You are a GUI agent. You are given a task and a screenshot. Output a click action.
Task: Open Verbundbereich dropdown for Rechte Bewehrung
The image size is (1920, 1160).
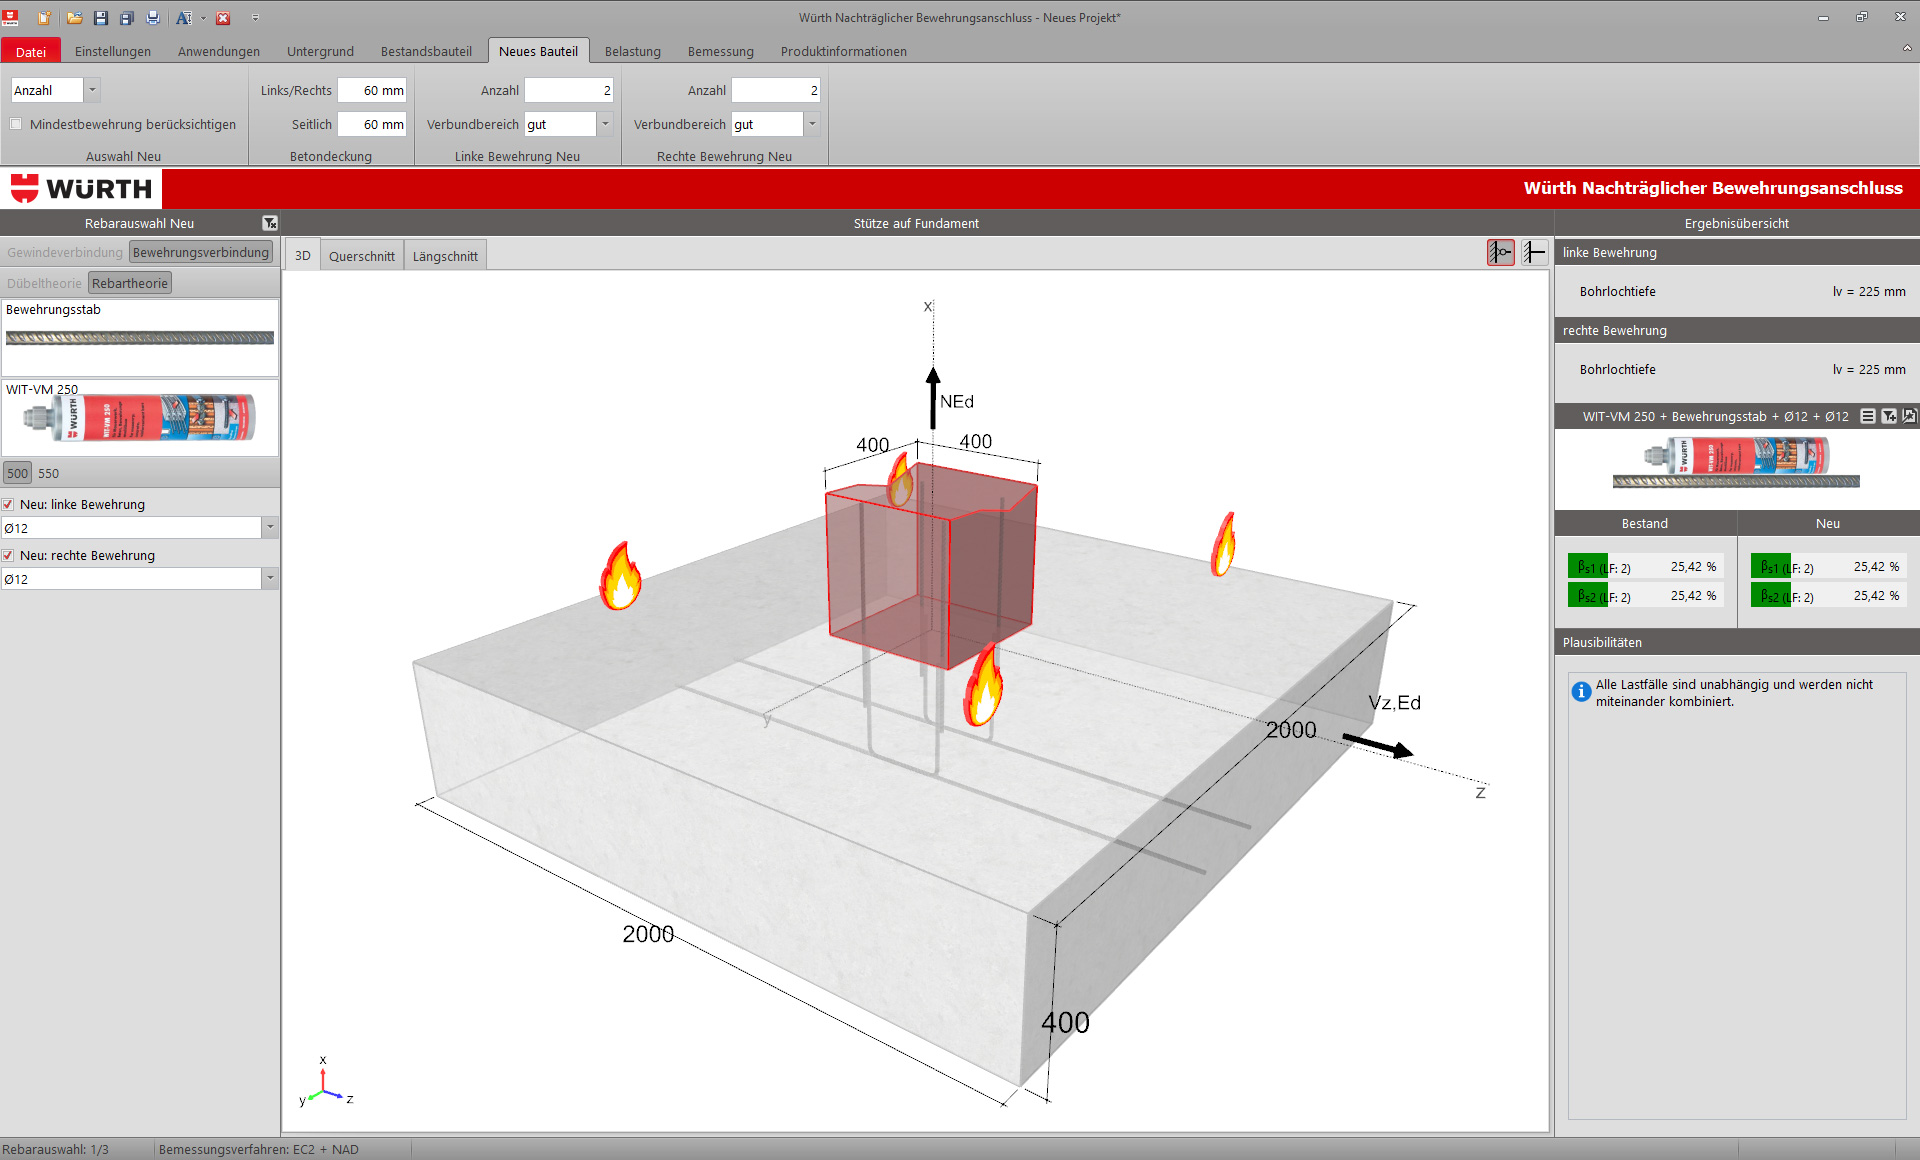812,124
